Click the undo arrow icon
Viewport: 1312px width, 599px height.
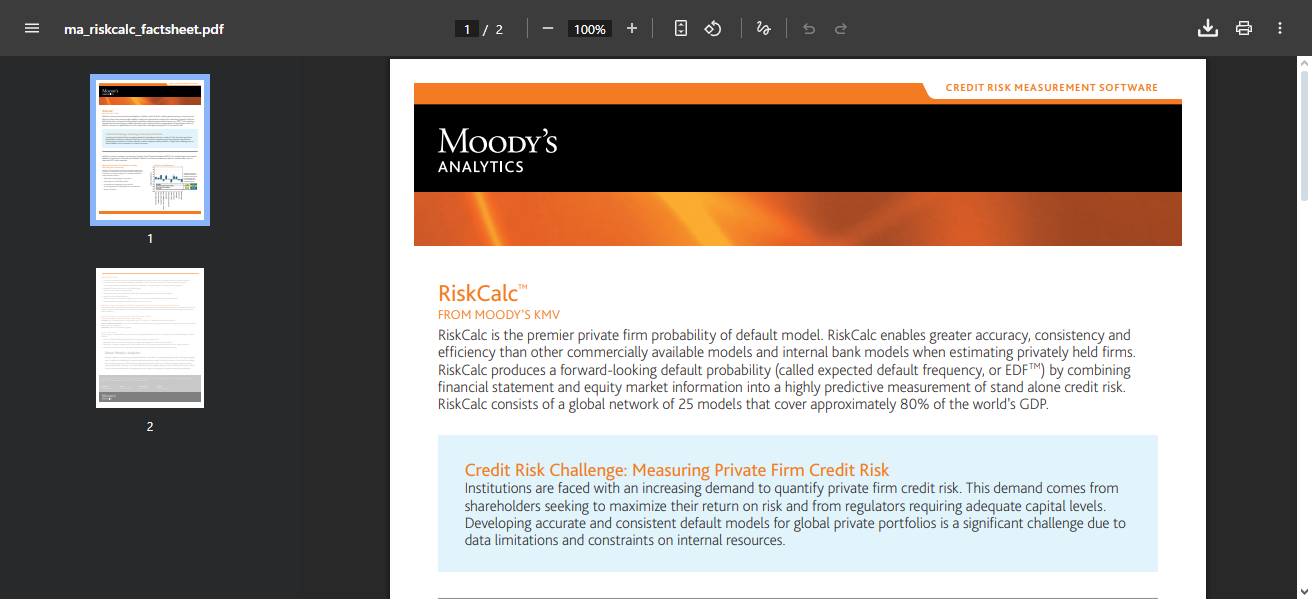[808, 28]
